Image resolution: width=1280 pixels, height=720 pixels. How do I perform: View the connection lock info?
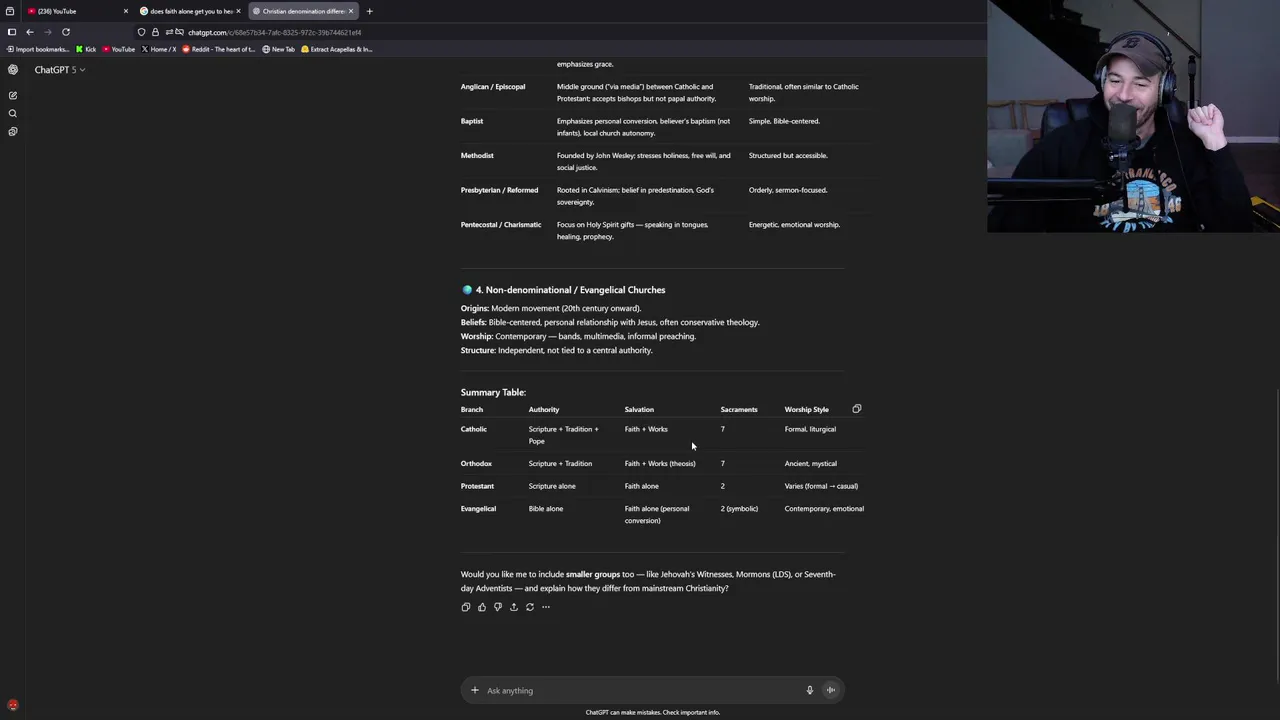click(155, 32)
